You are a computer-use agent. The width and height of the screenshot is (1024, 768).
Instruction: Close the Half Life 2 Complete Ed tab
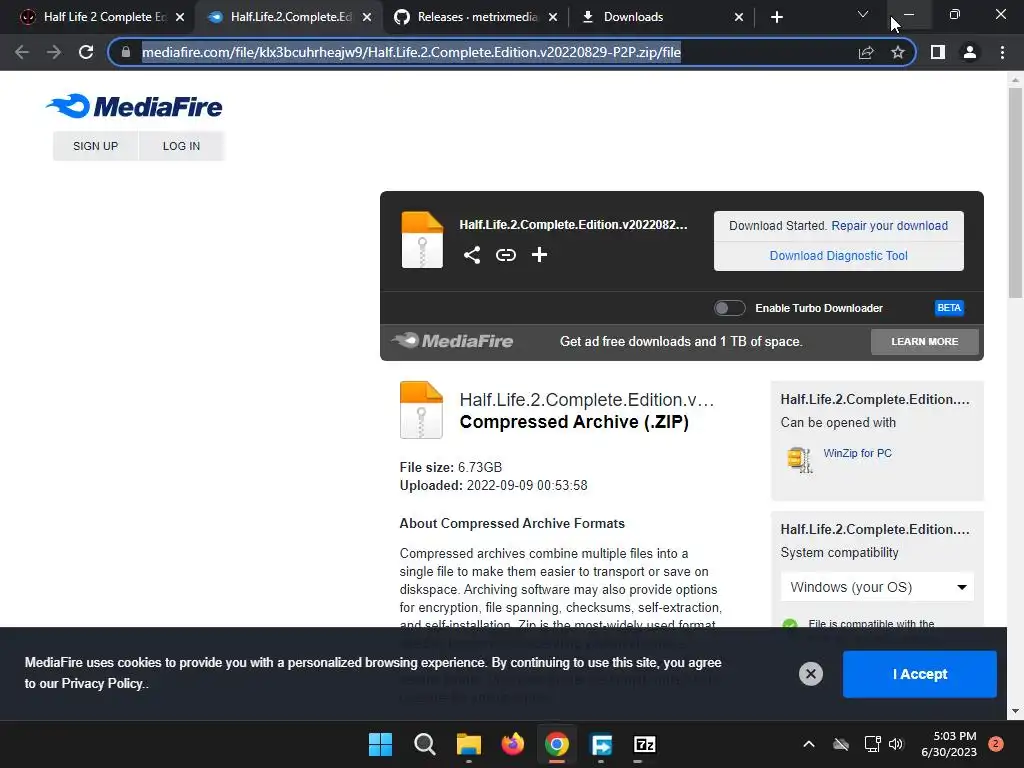click(x=180, y=17)
